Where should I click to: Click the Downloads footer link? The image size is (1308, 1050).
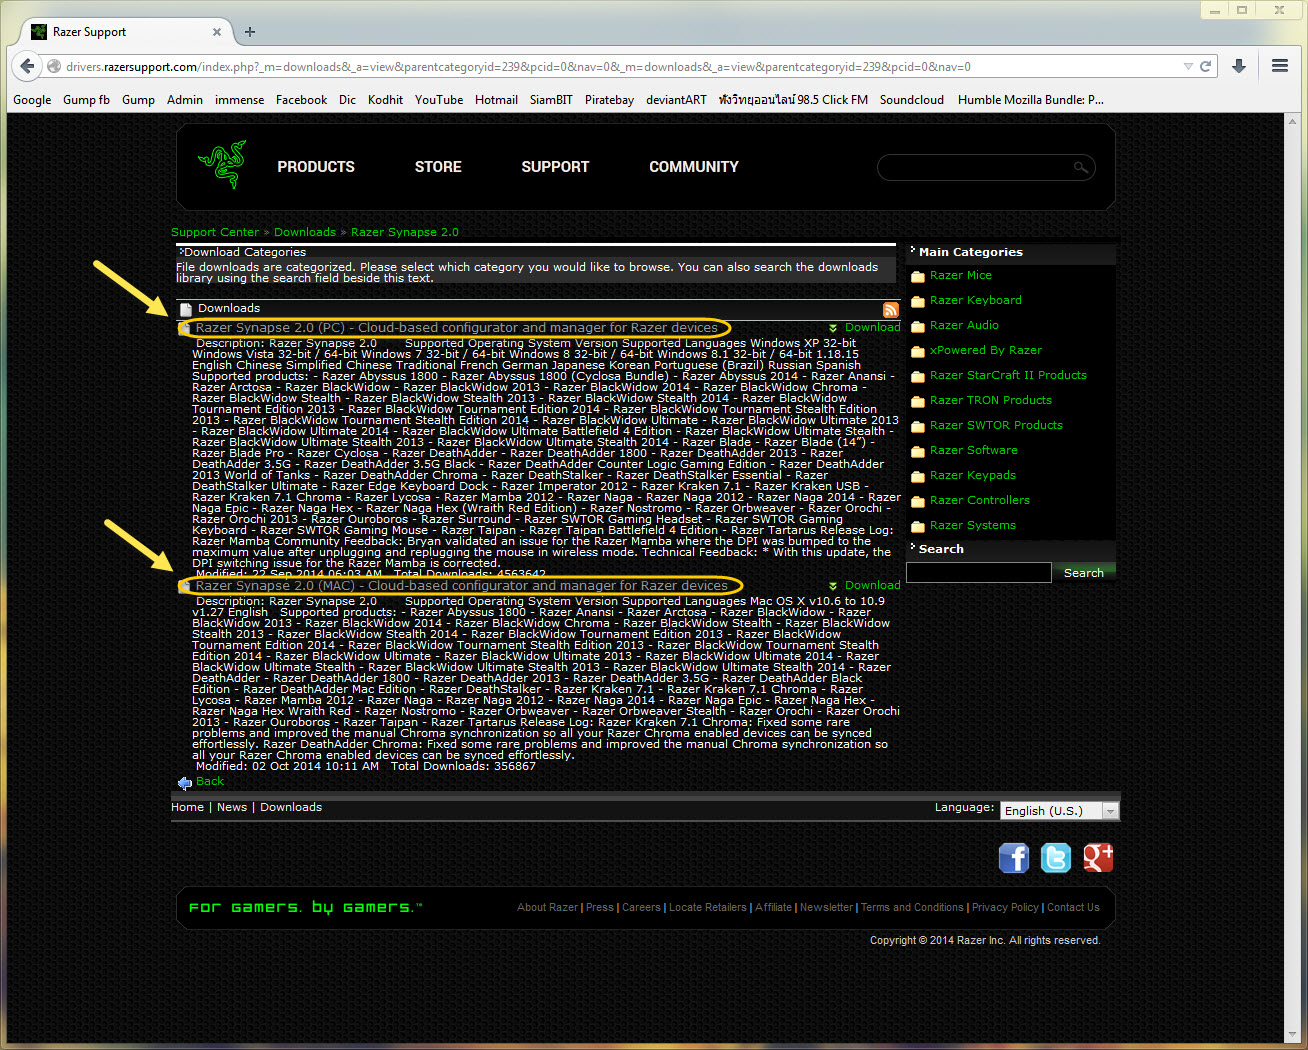pos(291,807)
